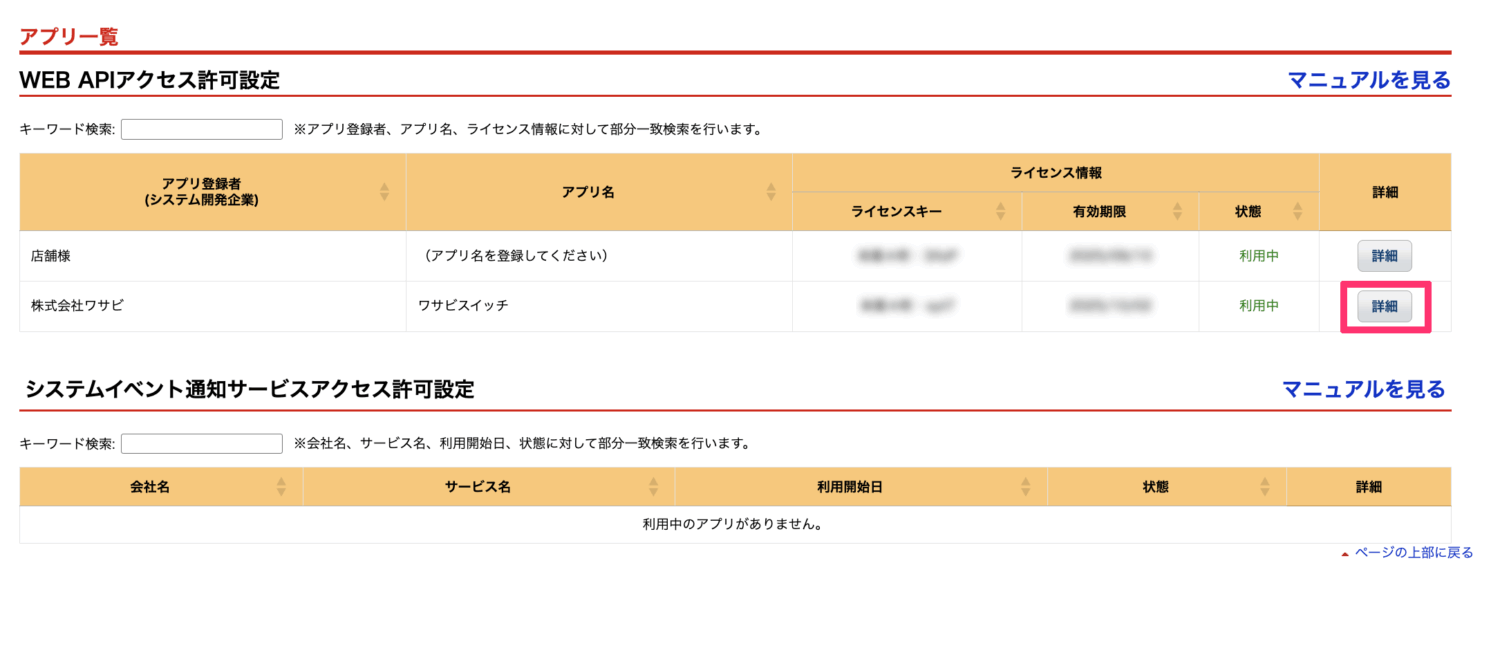Open システムイベント通知 マニュアルを見る link
This screenshot has width=1500, height=646.
[1364, 389]
